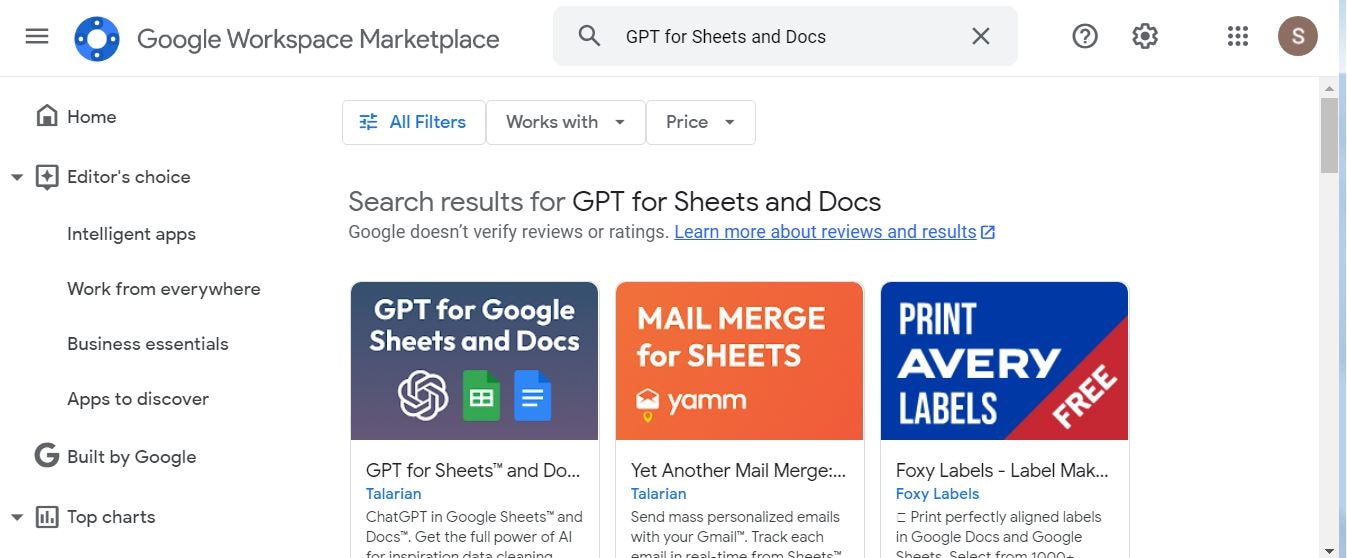Collapse the Top charts section
The height and width of the screenshot is (558, 1347).
(17, 518)
